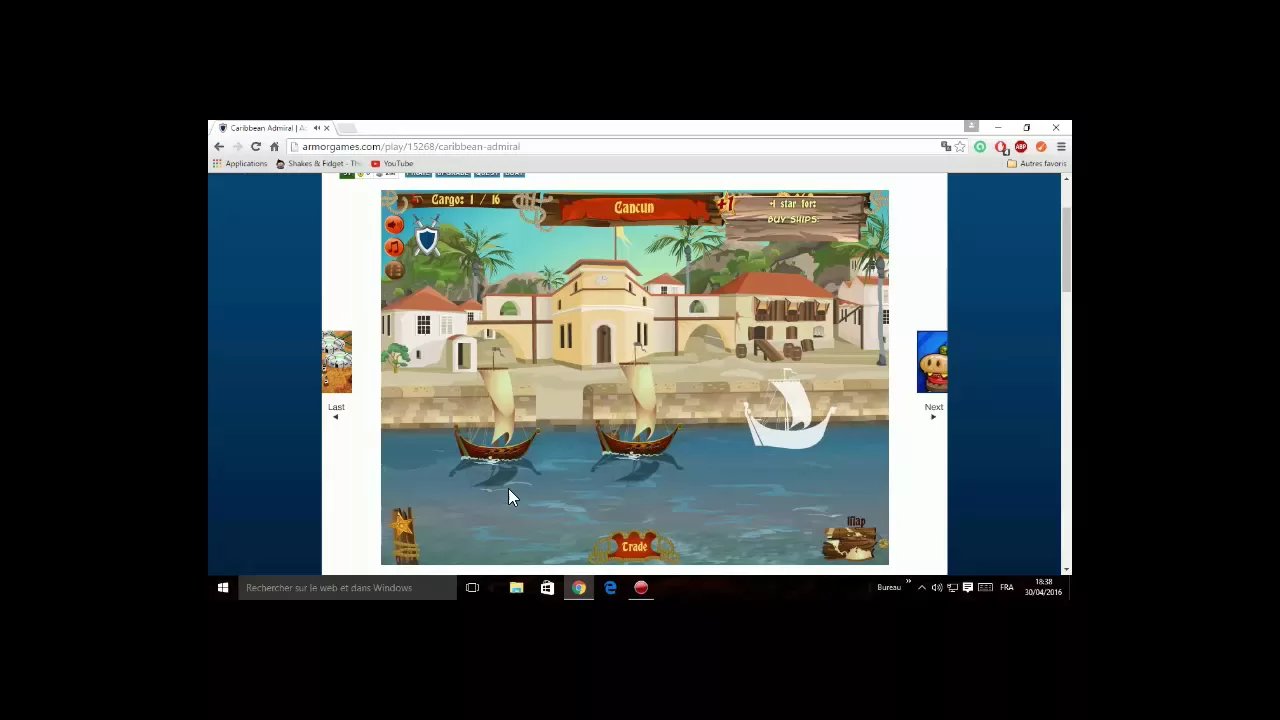This screenshot has width=1280, height=720.
Task: Show hidden system tray icons
Action: tap(922, 588)
